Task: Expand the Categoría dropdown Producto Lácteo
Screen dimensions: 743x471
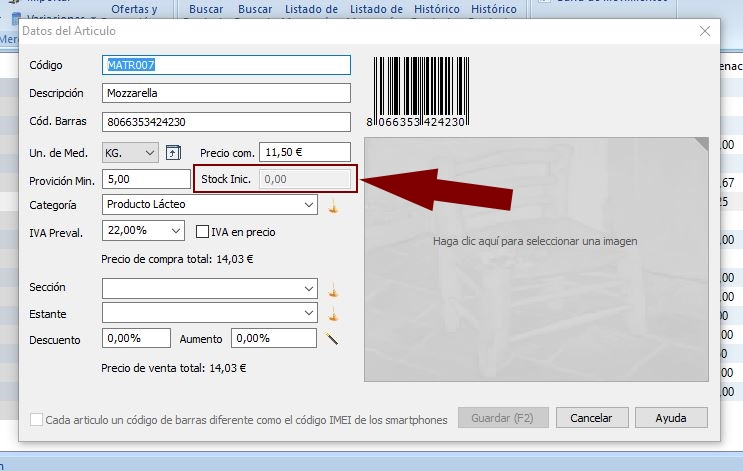Action: click(209, 204)
